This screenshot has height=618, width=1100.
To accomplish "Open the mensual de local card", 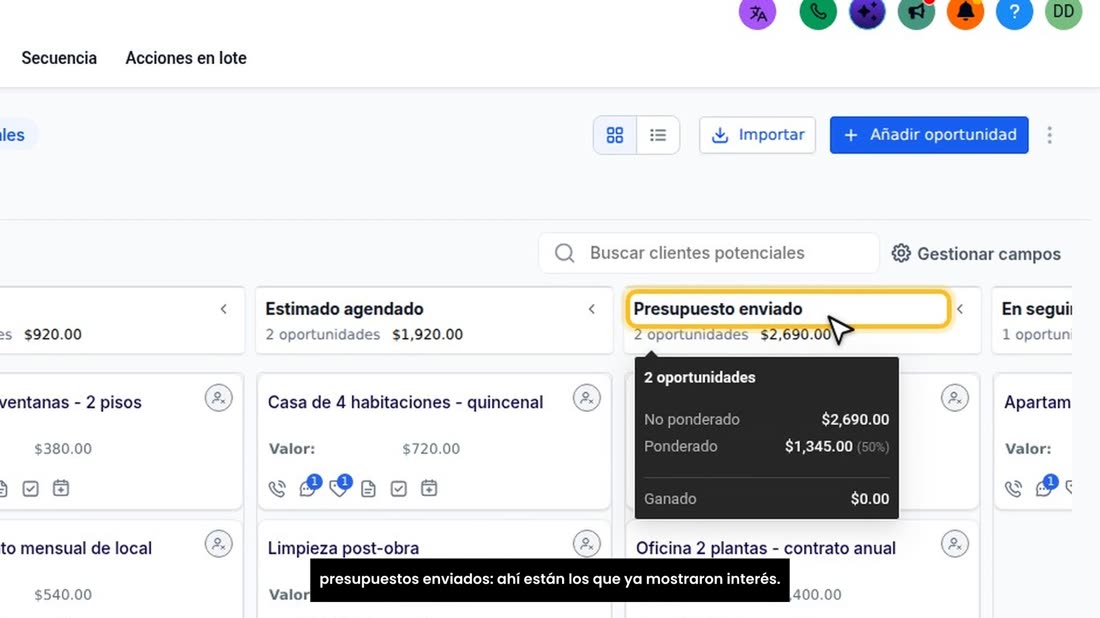I will tap(76, 548).
